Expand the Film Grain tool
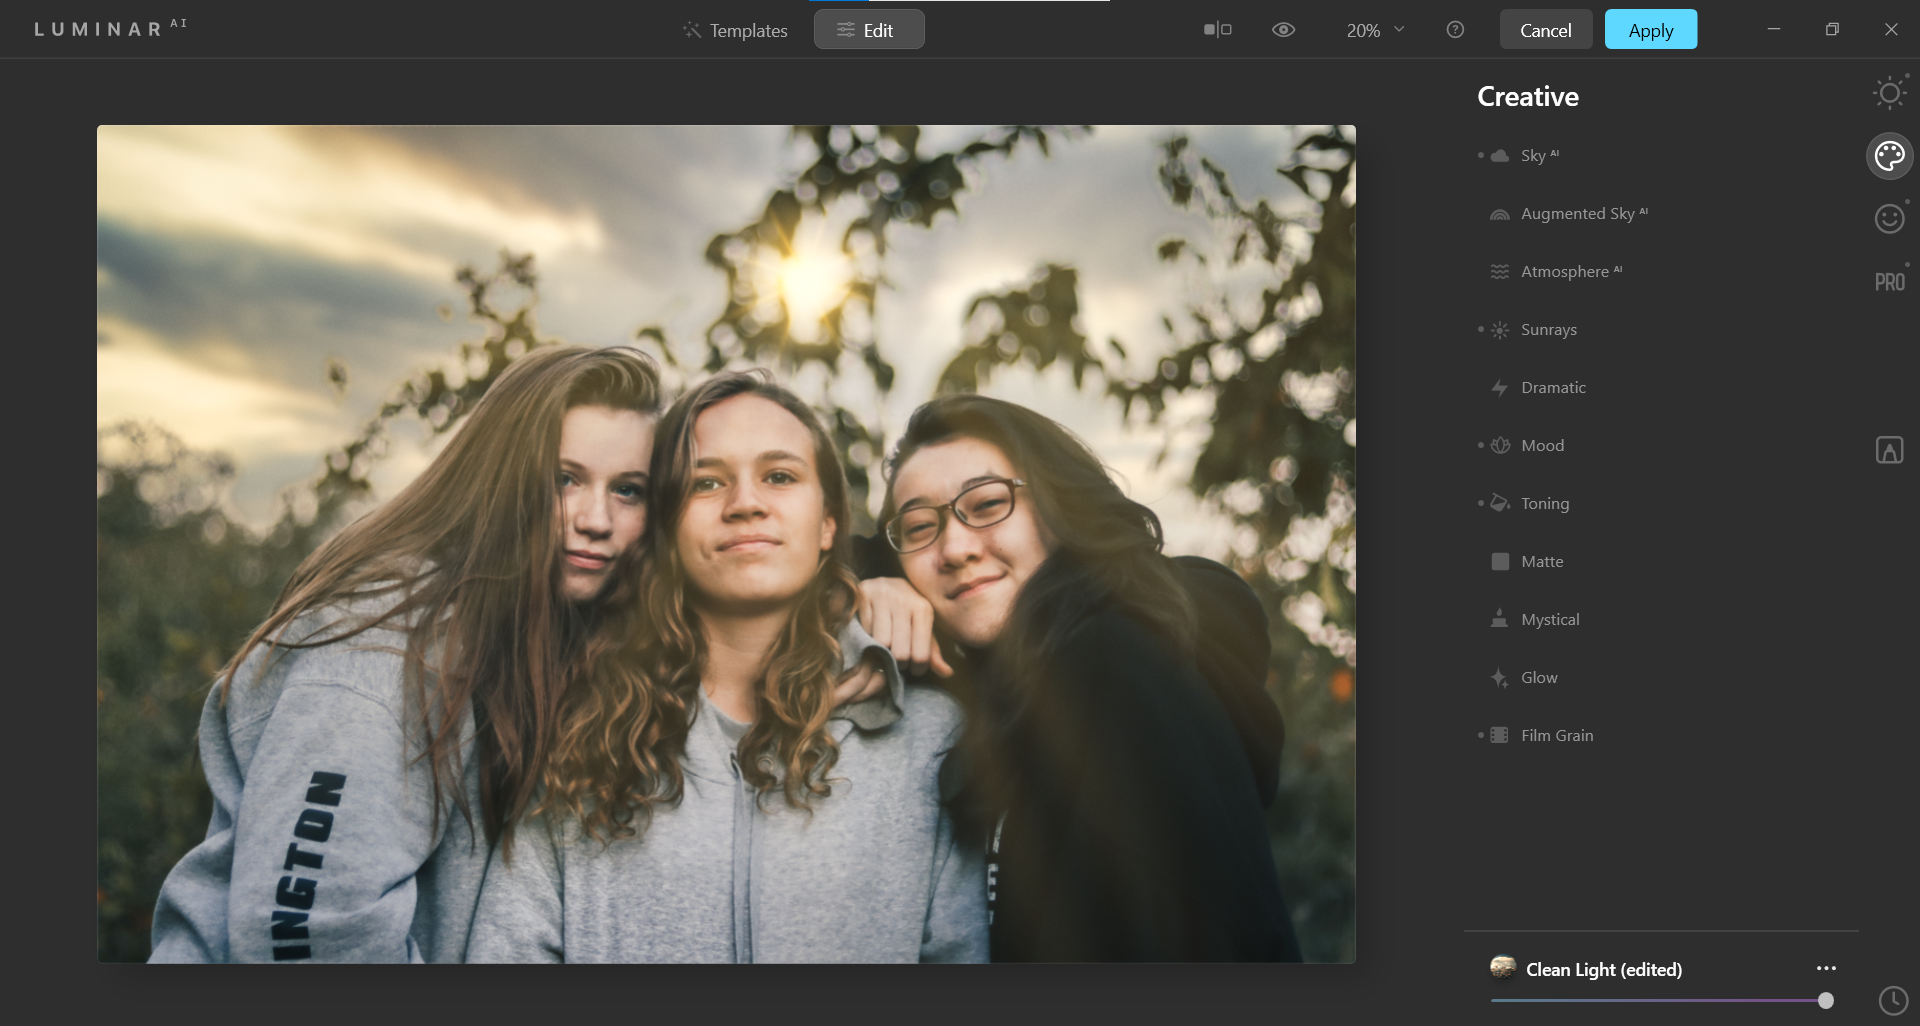The height and width of the screenshot is (1026, 1920). (1556, 736)
